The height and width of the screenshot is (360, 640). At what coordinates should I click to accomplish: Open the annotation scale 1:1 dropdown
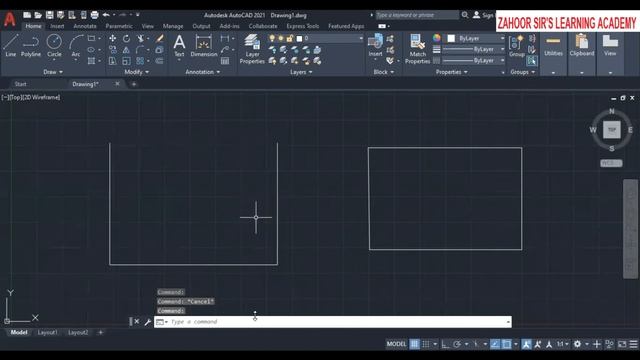(563, 344)
